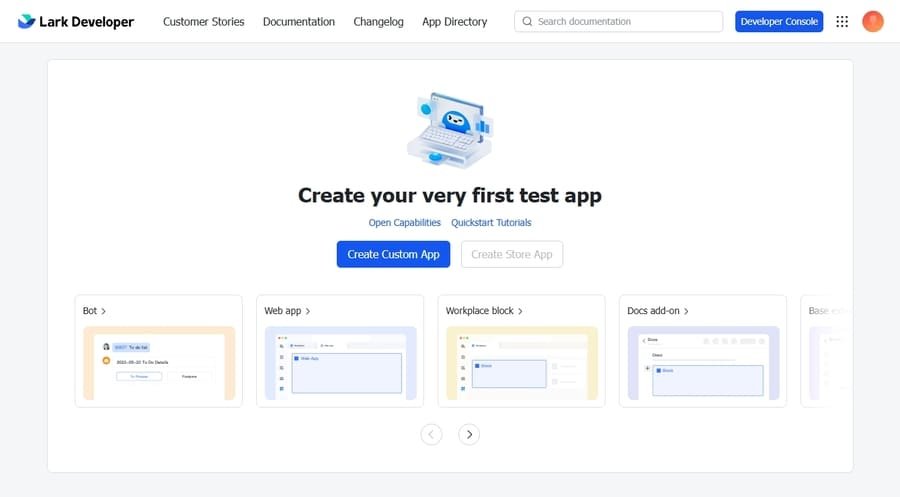Browse the App Directory

tap(454, 21)
